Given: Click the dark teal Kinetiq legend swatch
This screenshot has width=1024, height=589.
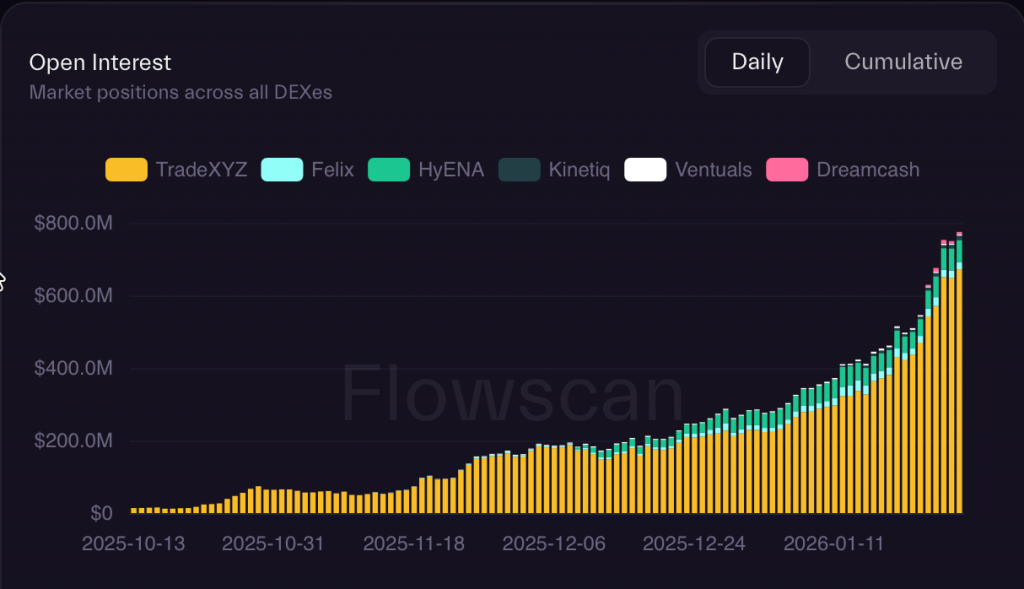Looking at the screenshot, I should pos(519,170).
